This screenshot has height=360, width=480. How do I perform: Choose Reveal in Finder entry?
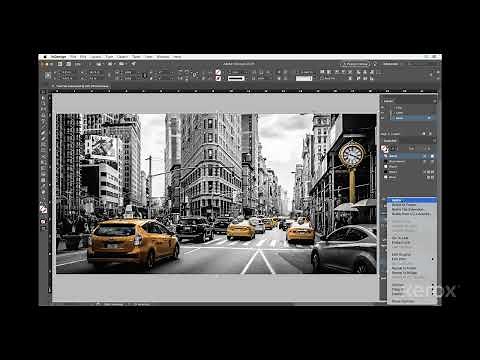click(412, 268)
